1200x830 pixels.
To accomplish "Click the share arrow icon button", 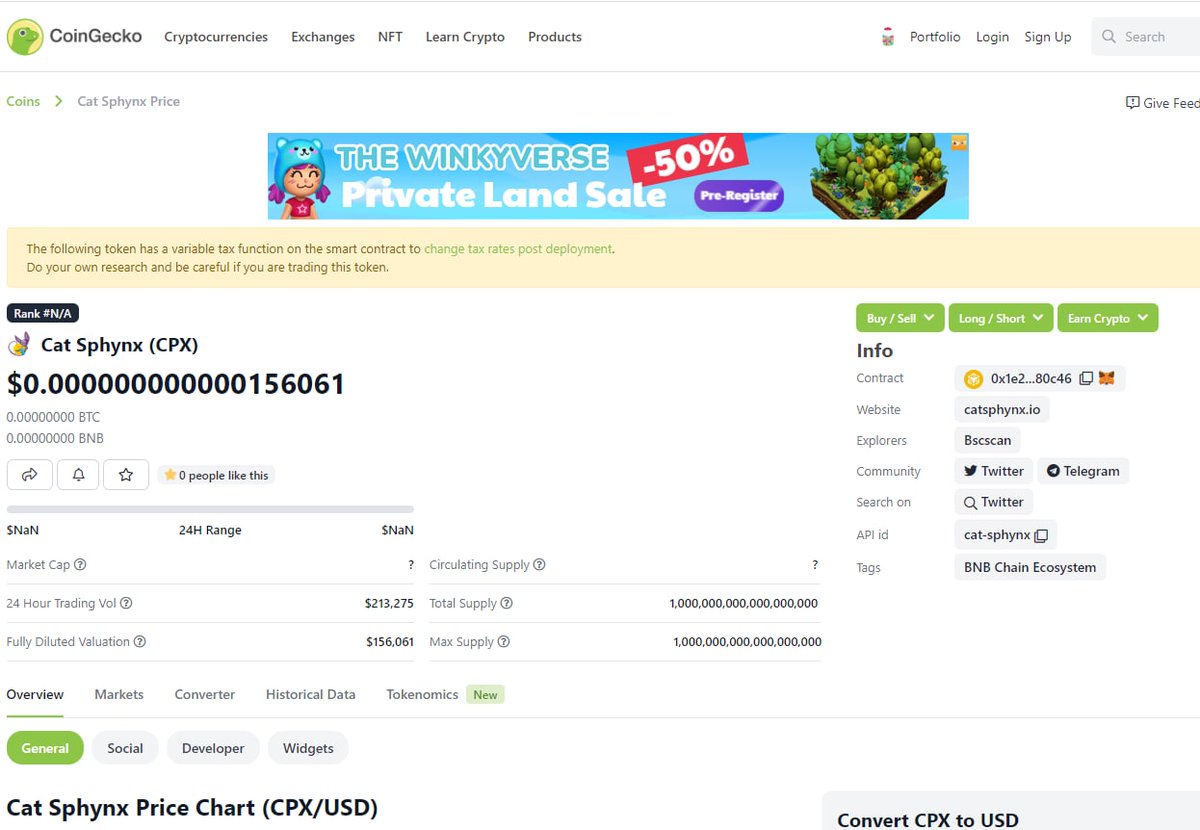I will tap(29, 475).
